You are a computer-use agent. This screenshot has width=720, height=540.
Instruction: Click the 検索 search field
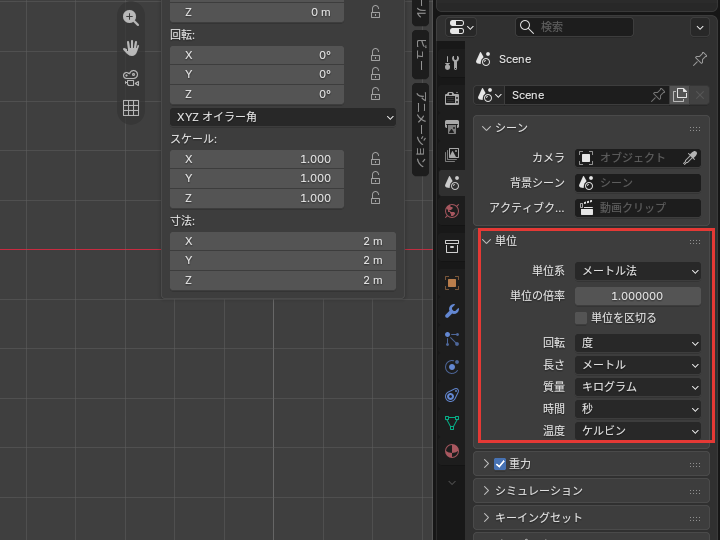(x=574, y=27)
